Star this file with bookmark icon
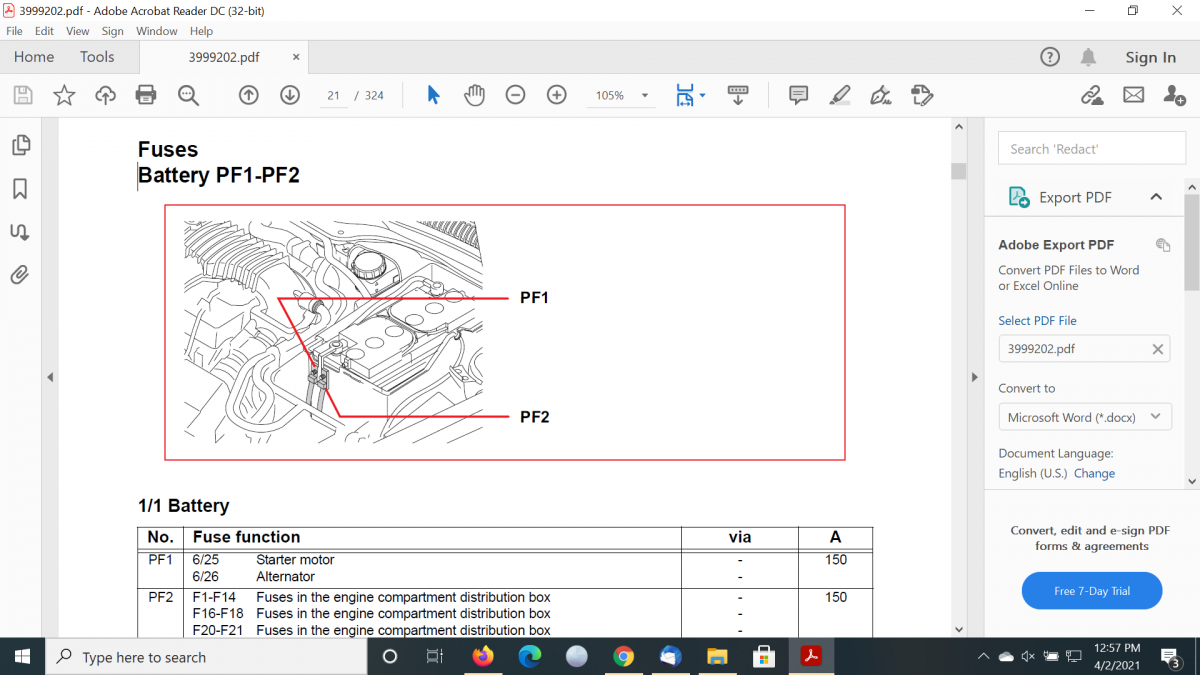Image resolution: width=1200 pixels, height=675 pixels. [64, 95]
